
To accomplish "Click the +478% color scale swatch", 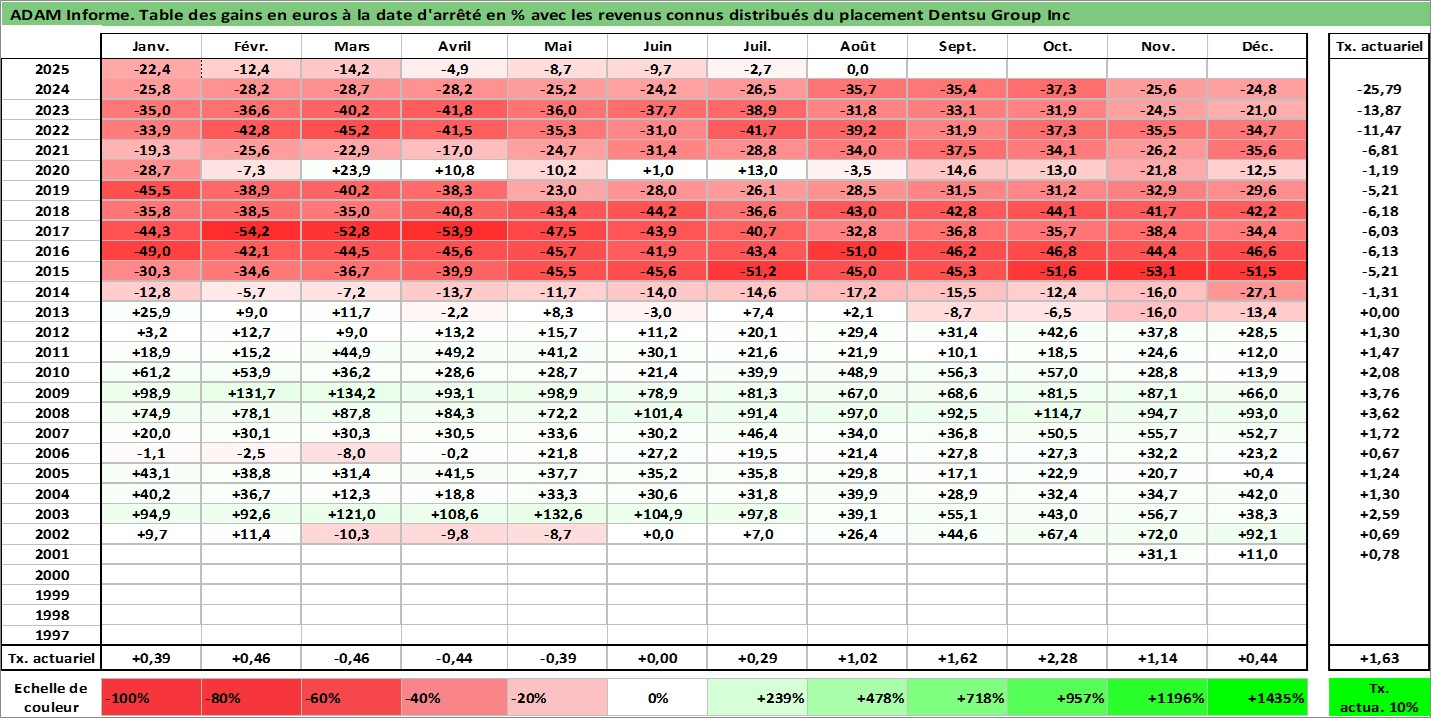I will [857, 697].
